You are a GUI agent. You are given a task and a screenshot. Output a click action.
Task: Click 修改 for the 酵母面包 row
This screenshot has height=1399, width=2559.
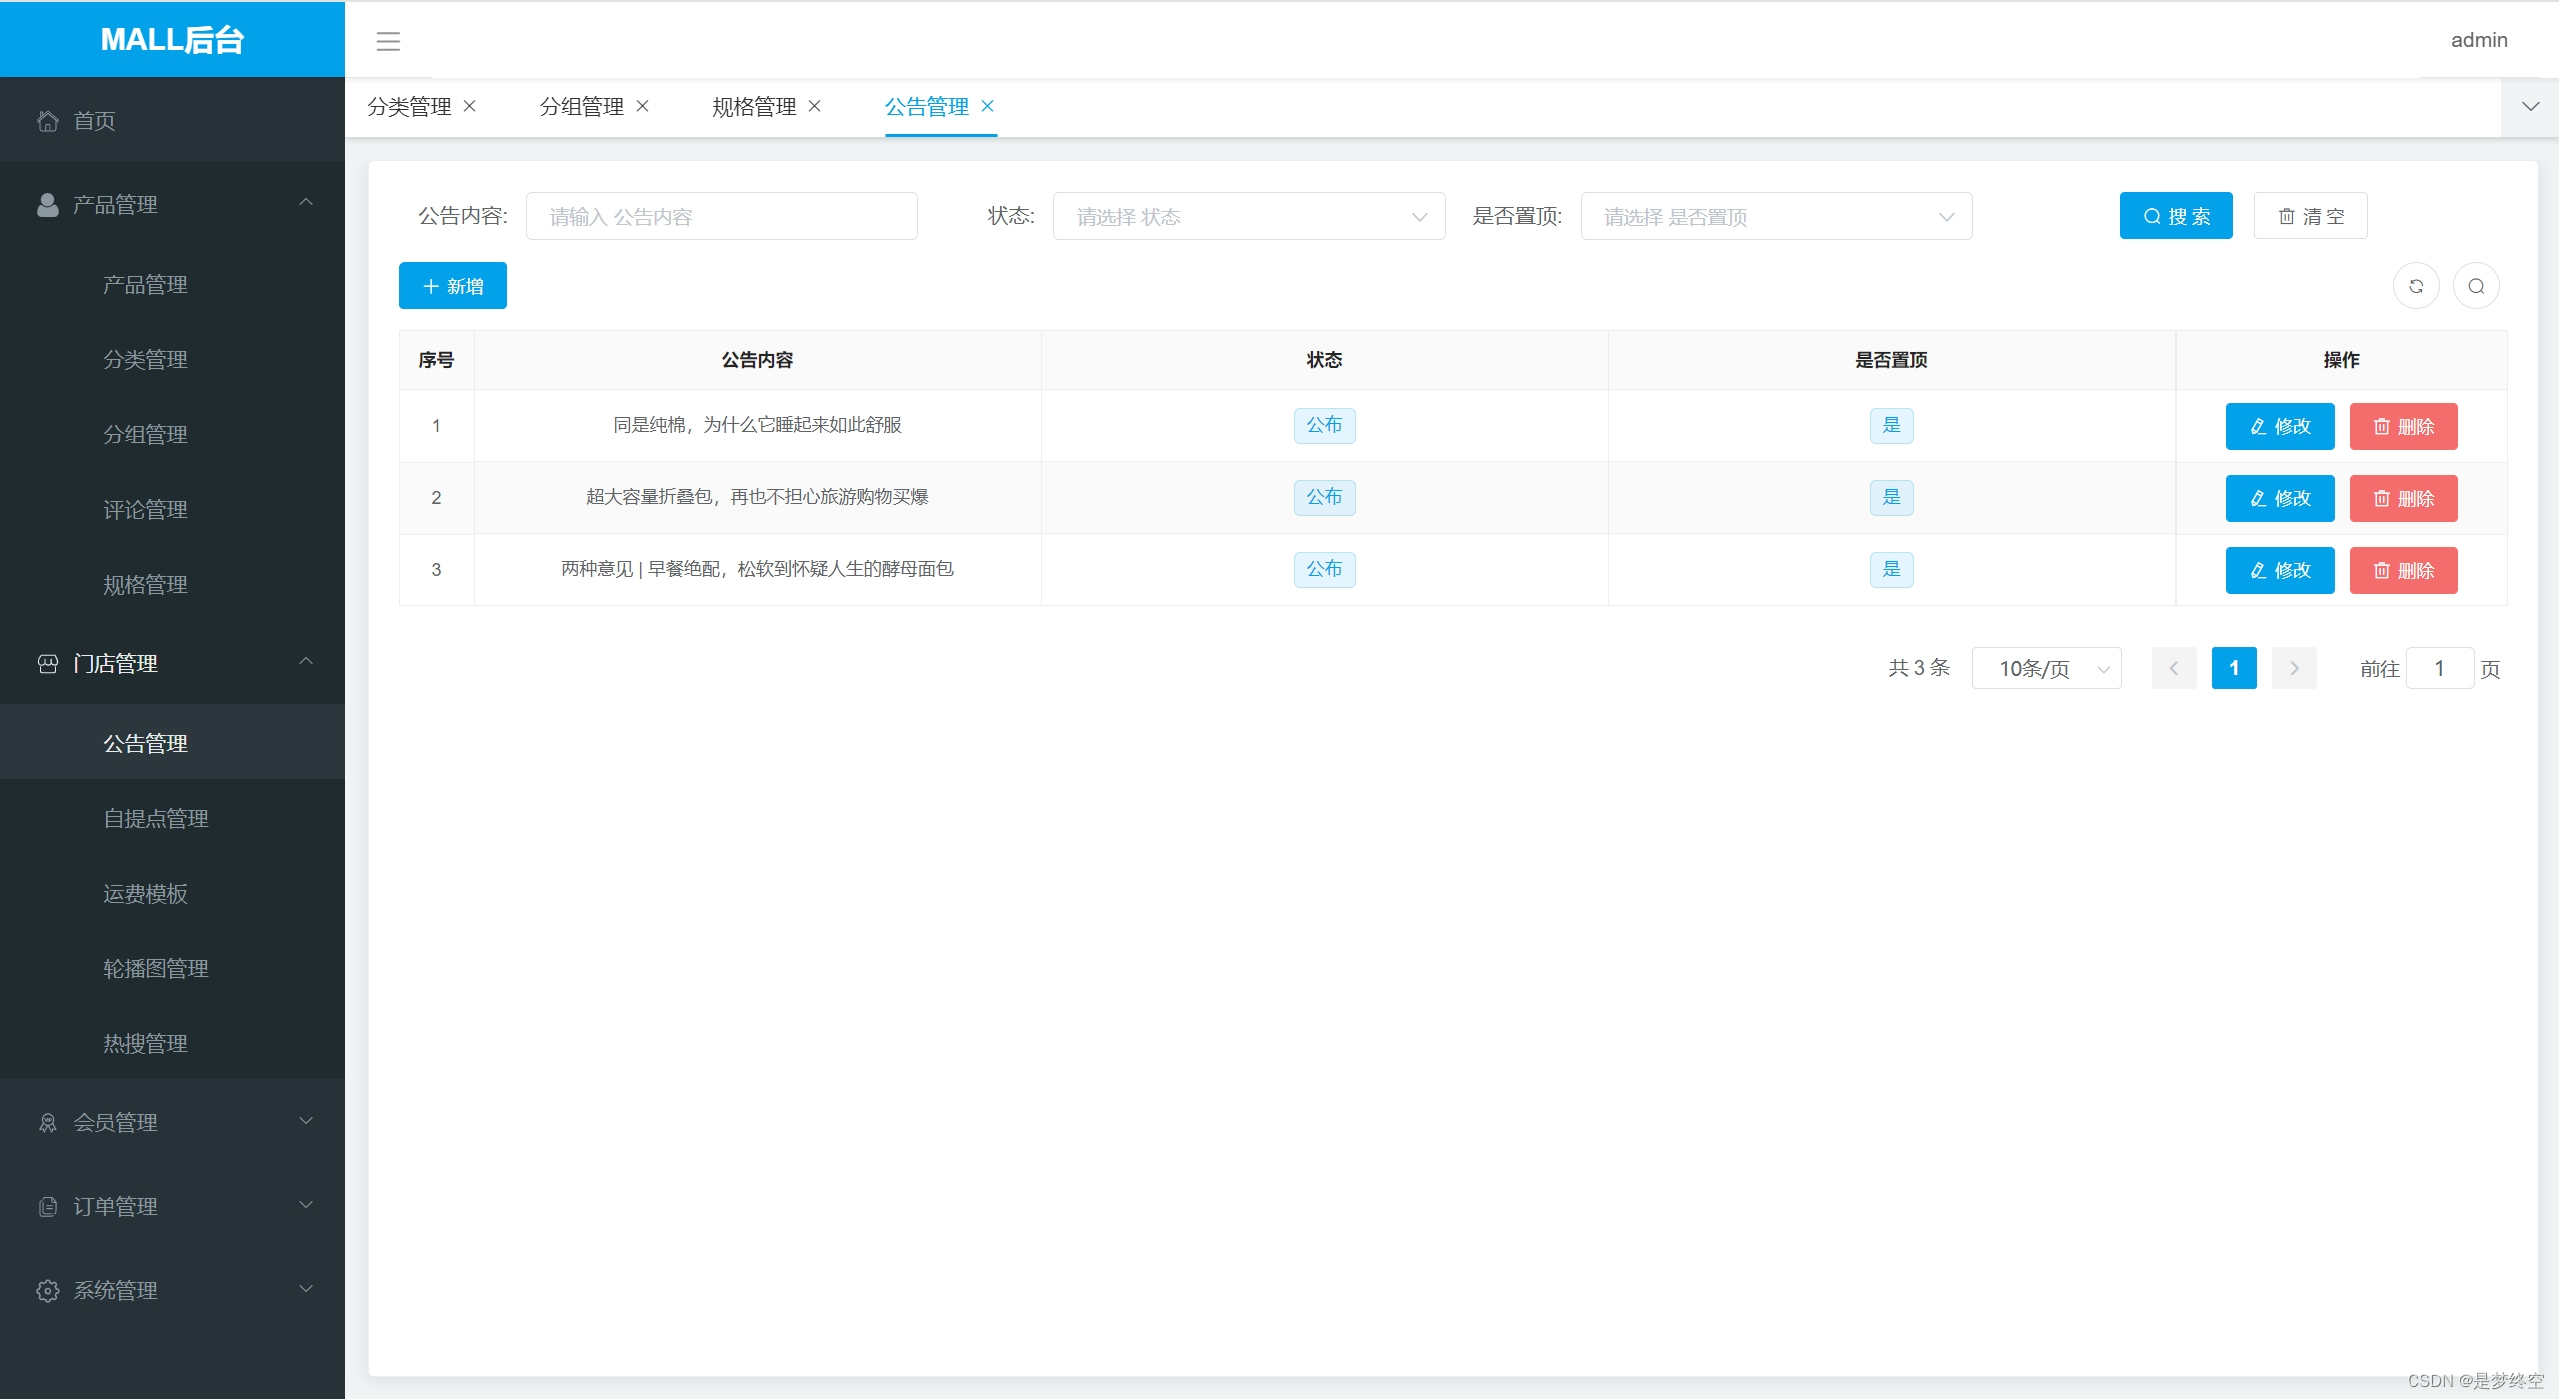coord(2280,571)
